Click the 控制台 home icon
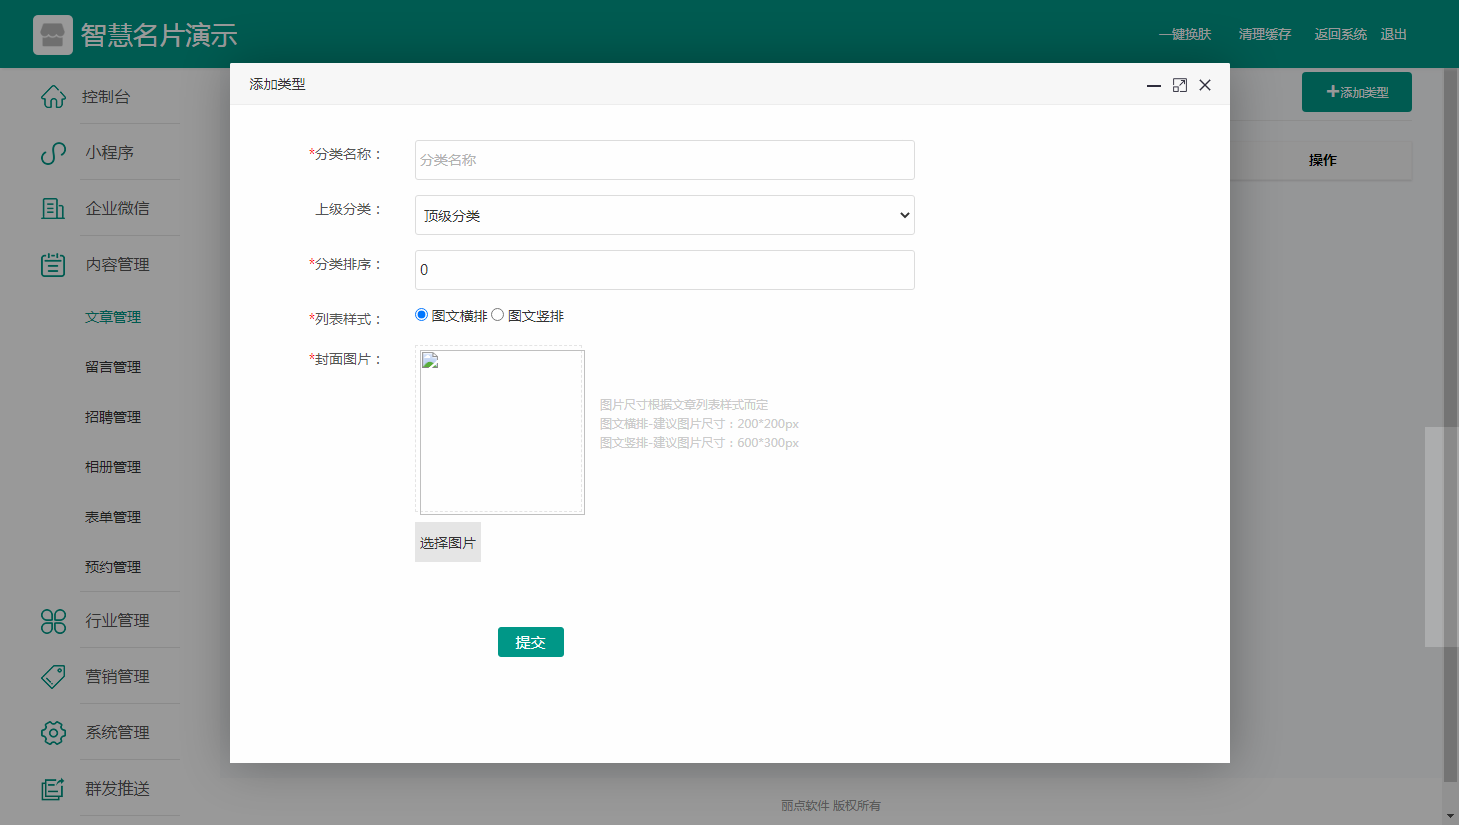Screen dimensions: 1459x825 pyautogui.click(x=53, y=97)
